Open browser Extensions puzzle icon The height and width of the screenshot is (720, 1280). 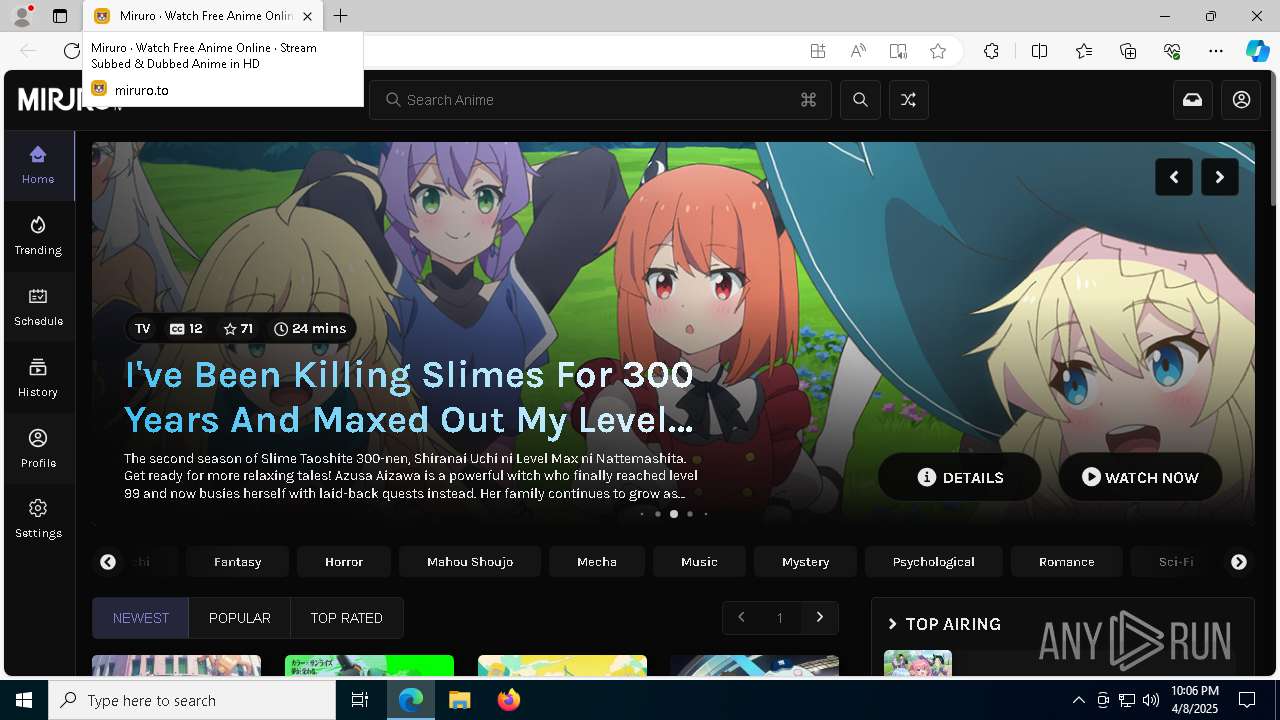[991, 51]
